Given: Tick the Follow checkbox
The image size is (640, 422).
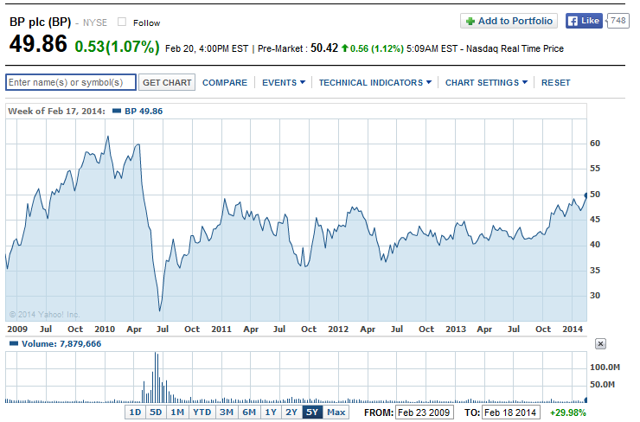Looking at the screenshot, I should pyautogui.click(x=122, y=22).
